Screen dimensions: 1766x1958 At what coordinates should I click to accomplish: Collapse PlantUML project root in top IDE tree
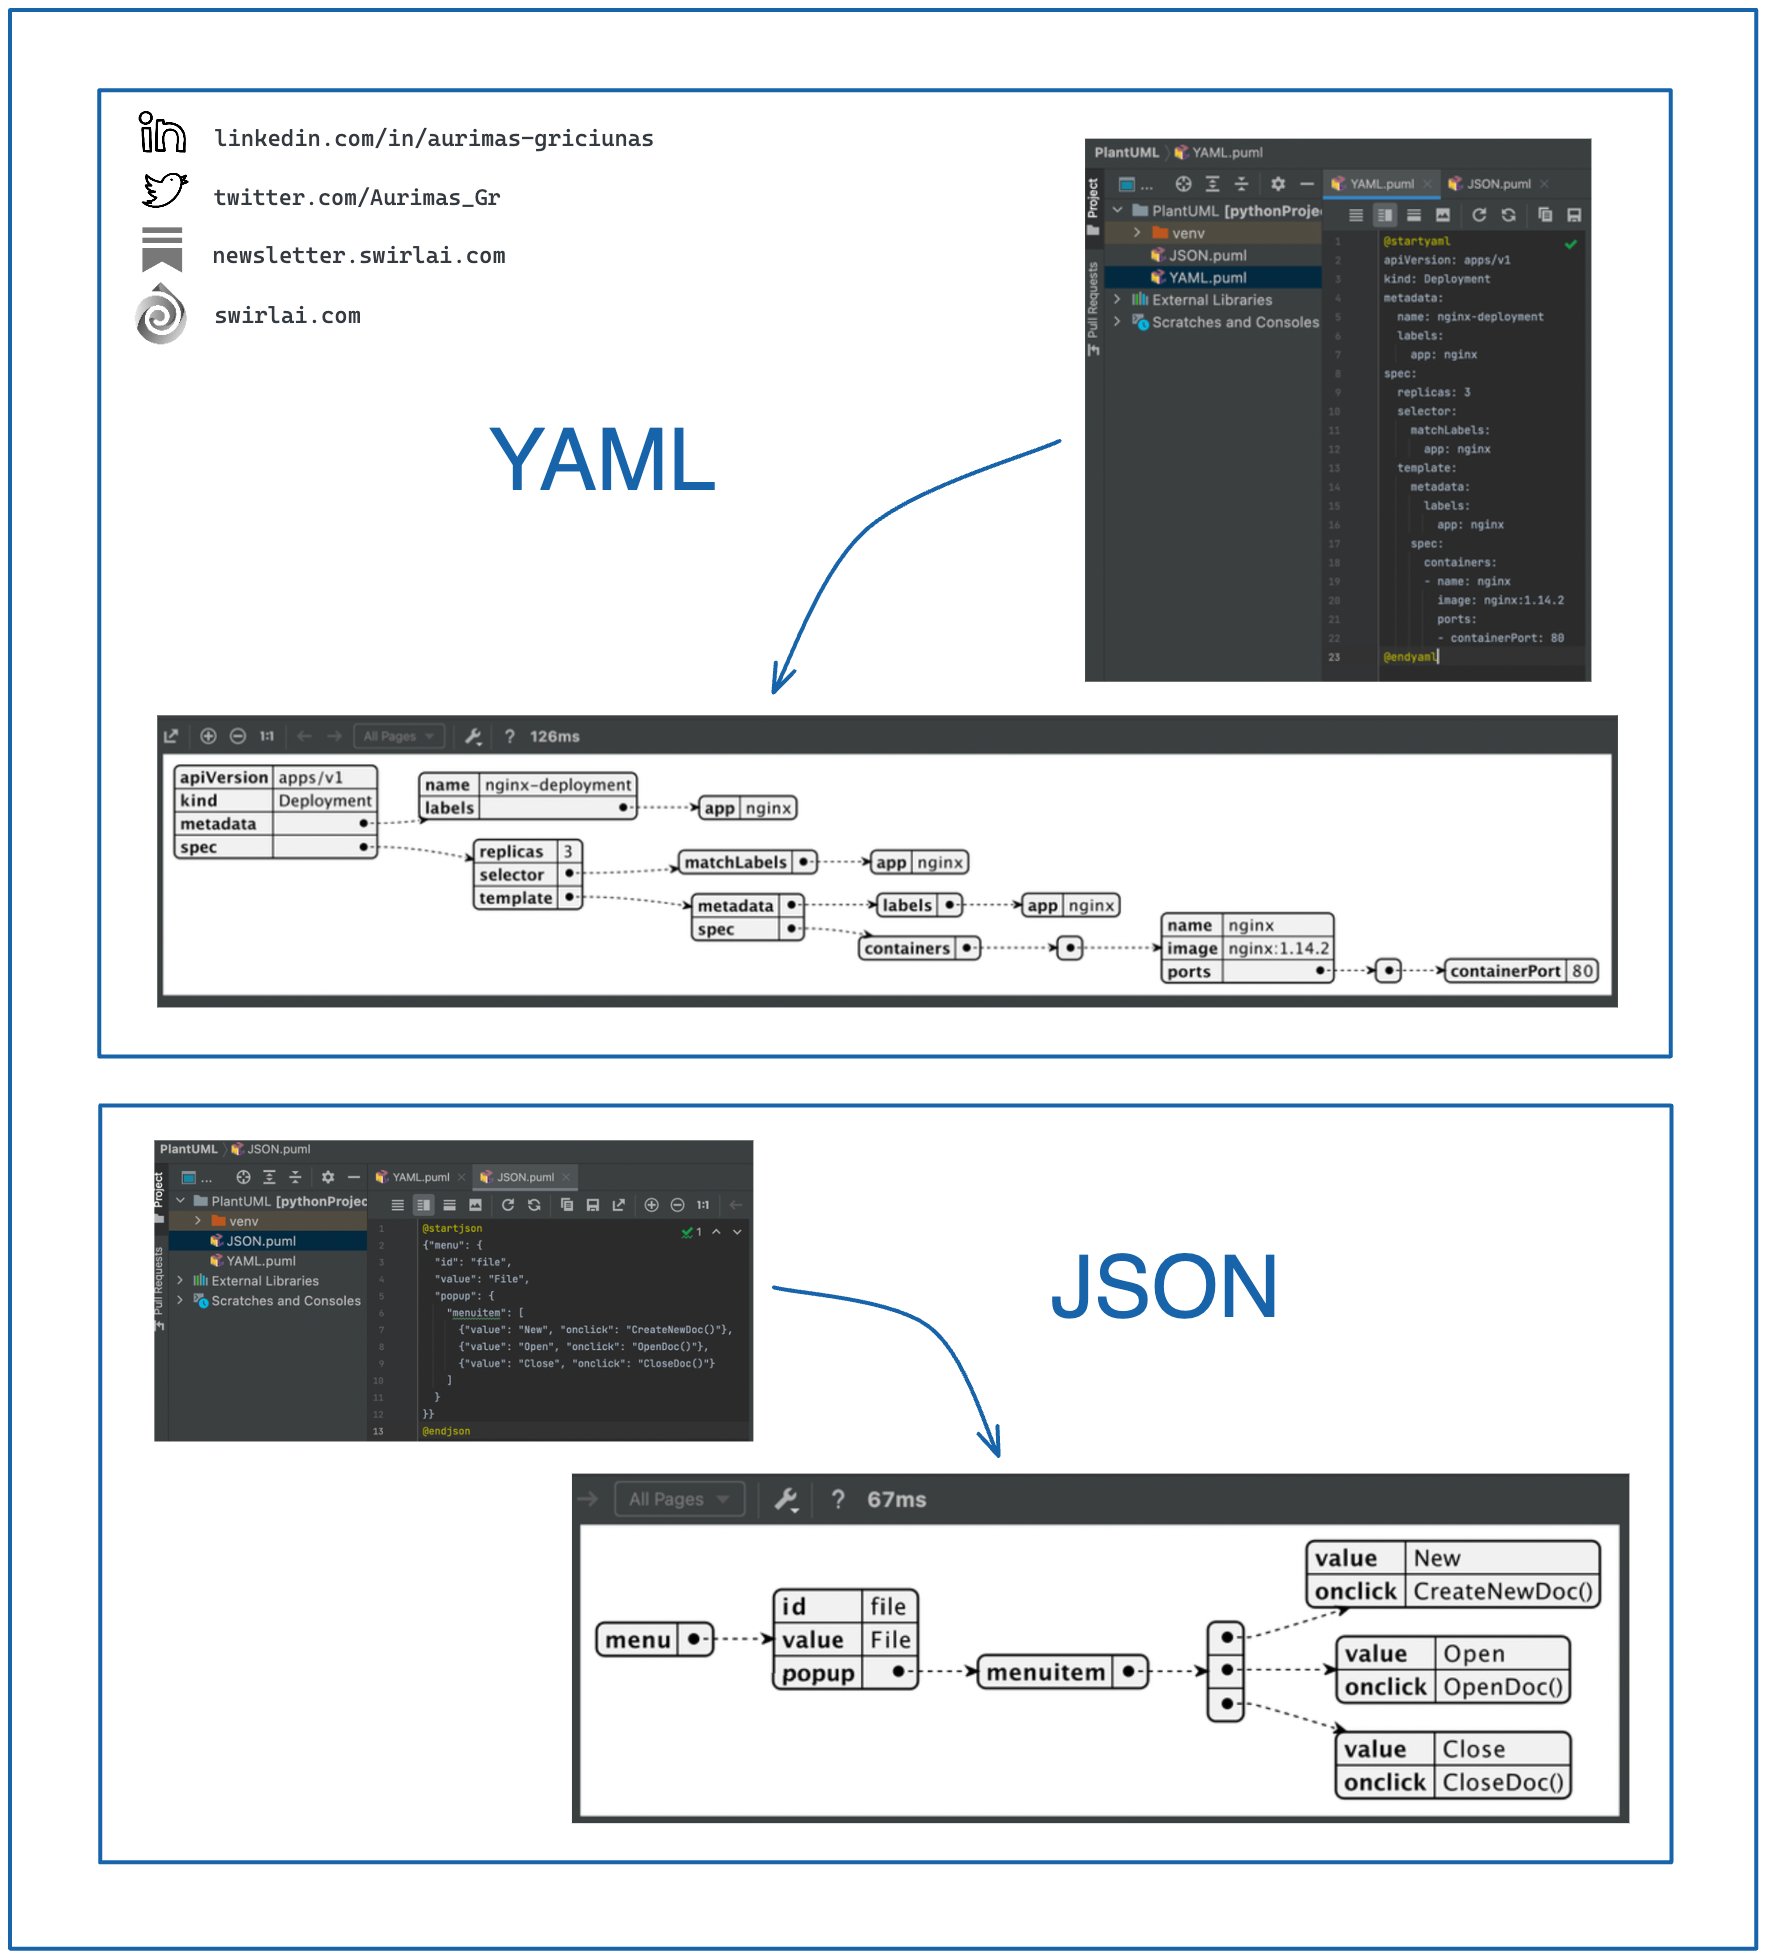coord(1118,211)
